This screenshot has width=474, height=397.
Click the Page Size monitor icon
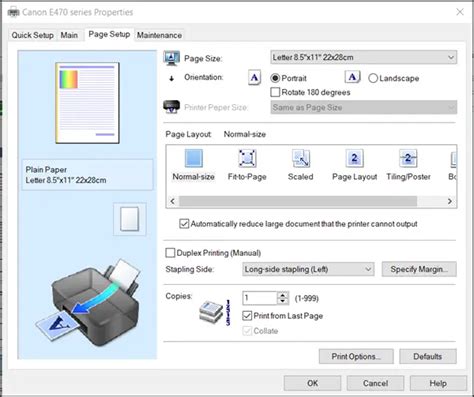pyautogui.click(x=172, y=58)
